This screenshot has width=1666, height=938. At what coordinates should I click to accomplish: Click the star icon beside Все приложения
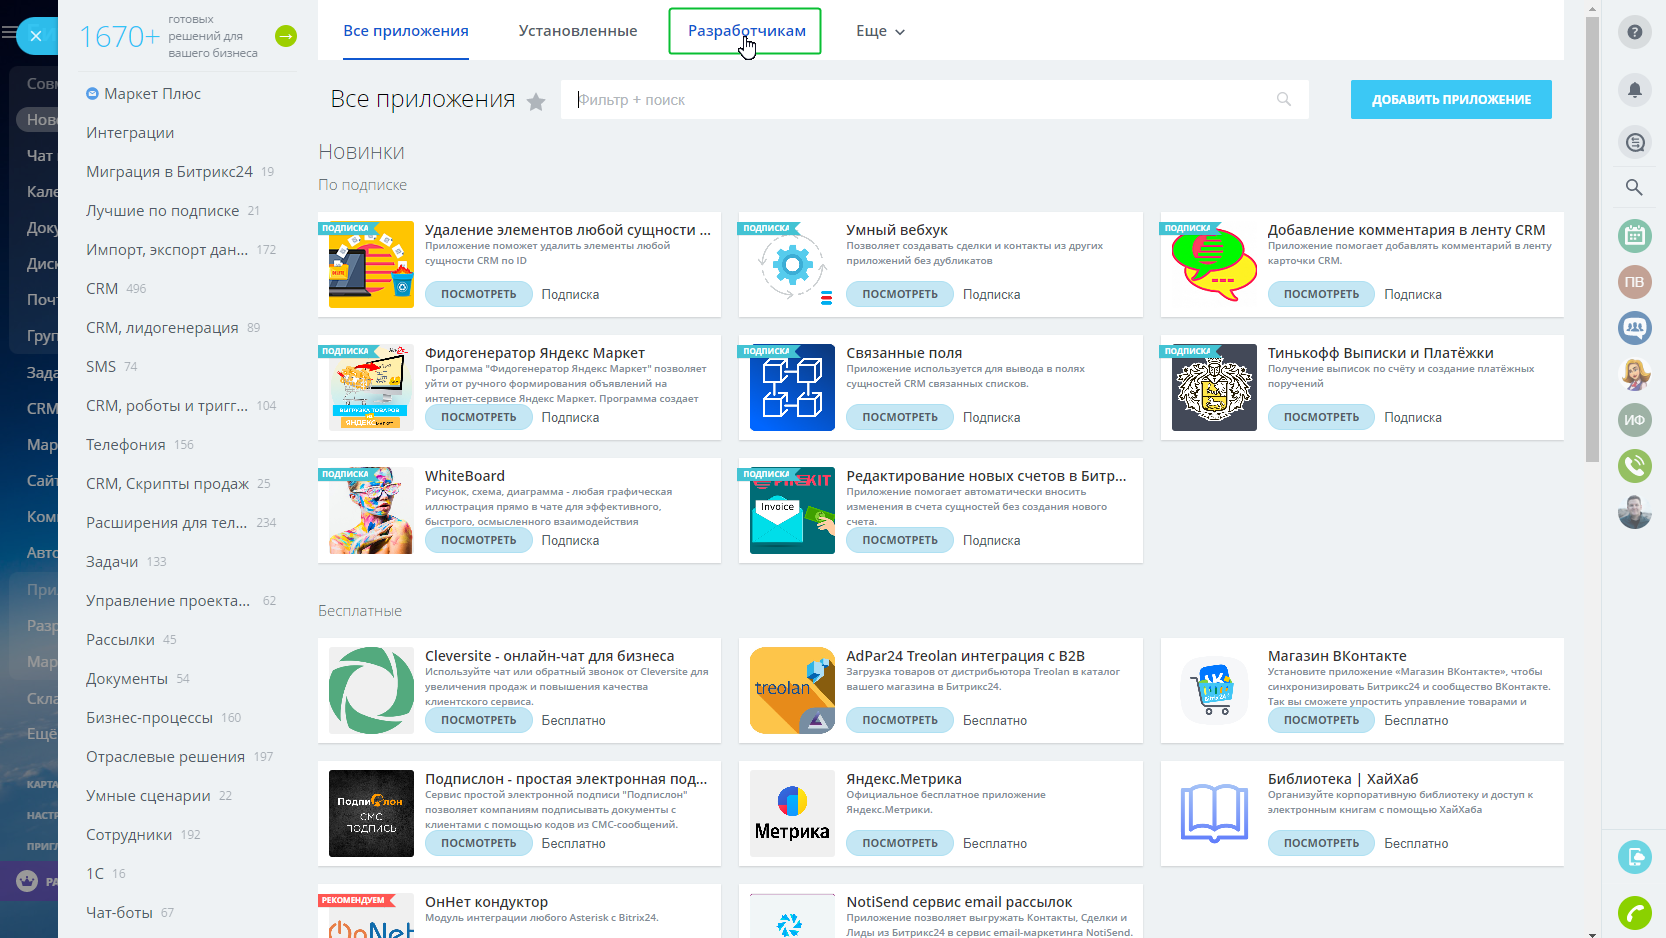click(x=536, y=101)
